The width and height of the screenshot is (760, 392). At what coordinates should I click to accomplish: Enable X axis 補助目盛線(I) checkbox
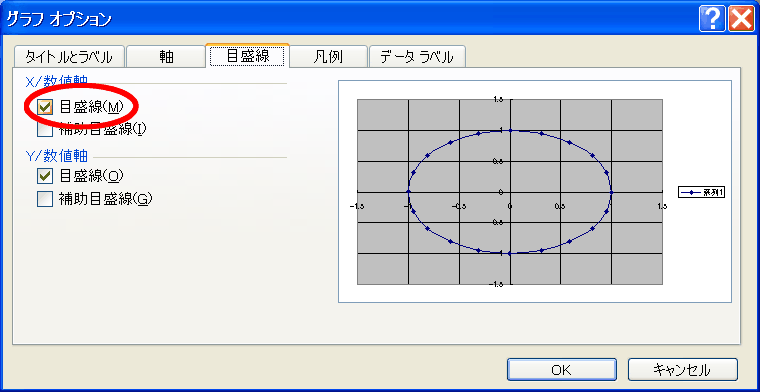click(45, 130)
